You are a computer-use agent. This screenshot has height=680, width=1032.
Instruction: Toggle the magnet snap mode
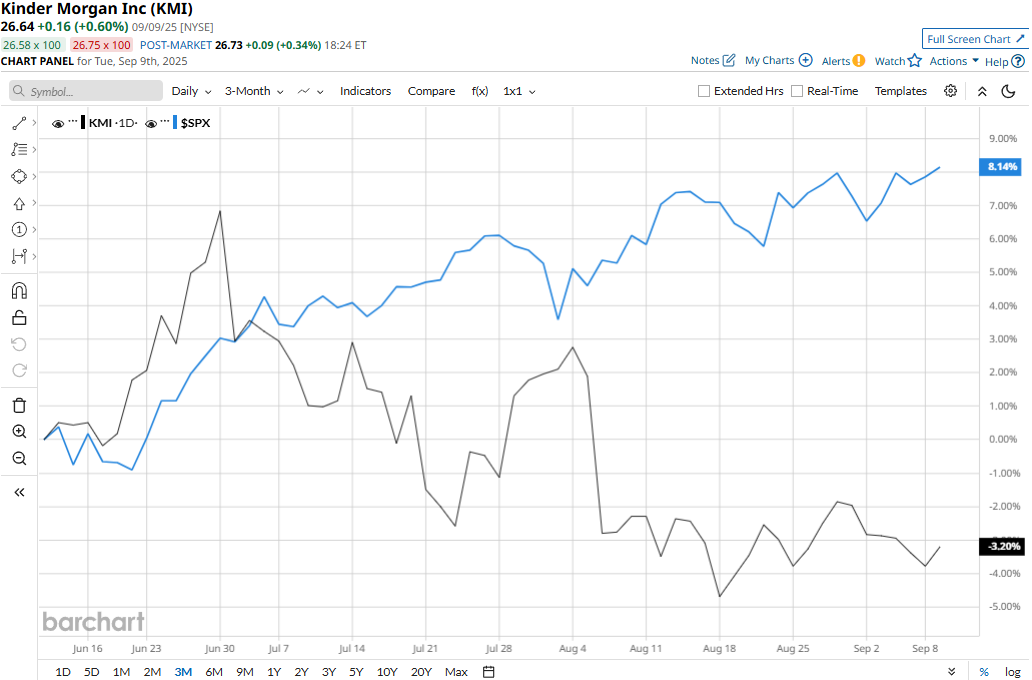point(19,291)
